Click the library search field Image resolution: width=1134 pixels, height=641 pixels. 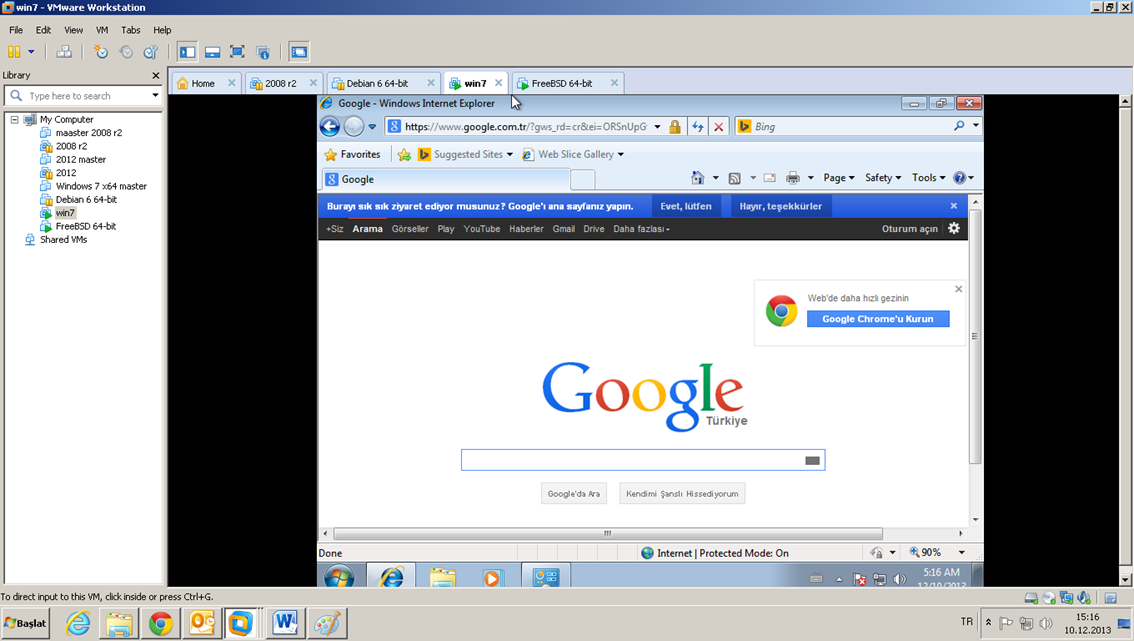(83, 95)
